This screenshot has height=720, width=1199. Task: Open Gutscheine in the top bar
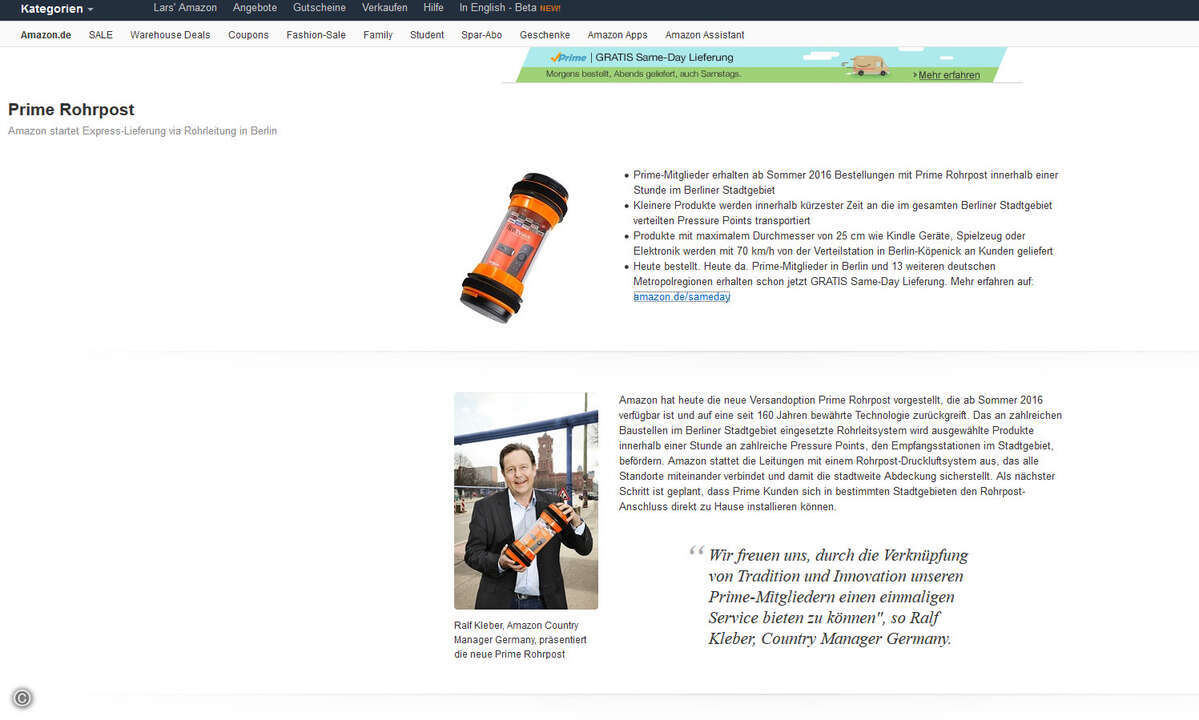[x=319, y=8]
